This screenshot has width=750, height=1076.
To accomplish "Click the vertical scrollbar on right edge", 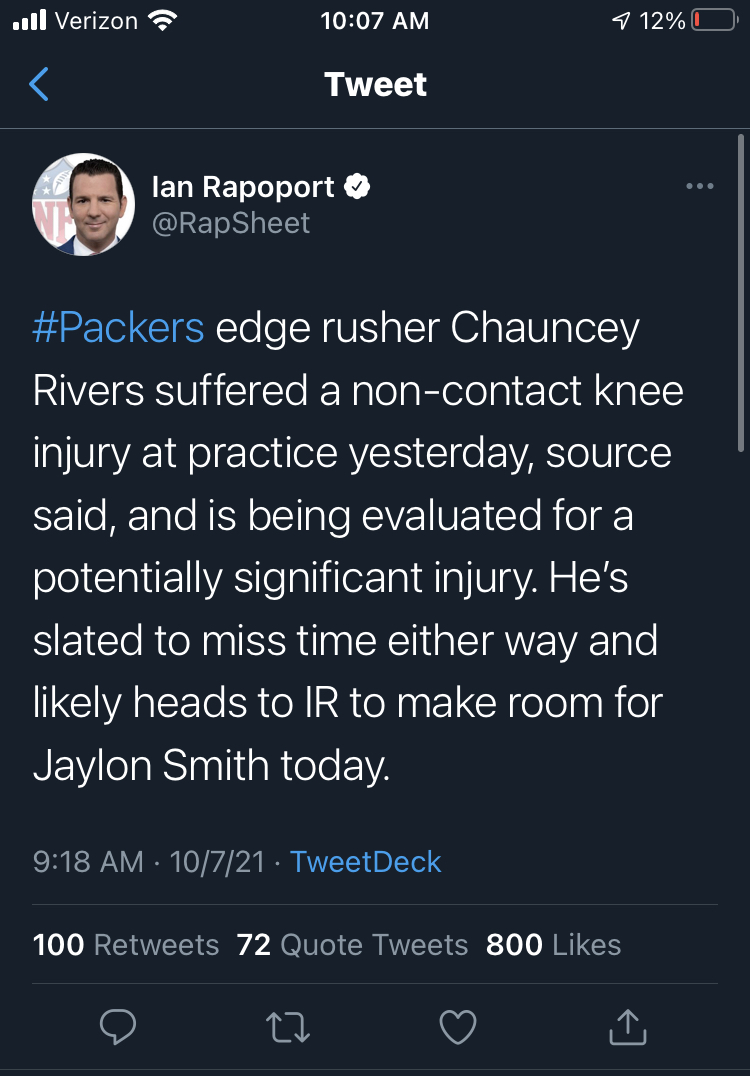I will point(740,293).
